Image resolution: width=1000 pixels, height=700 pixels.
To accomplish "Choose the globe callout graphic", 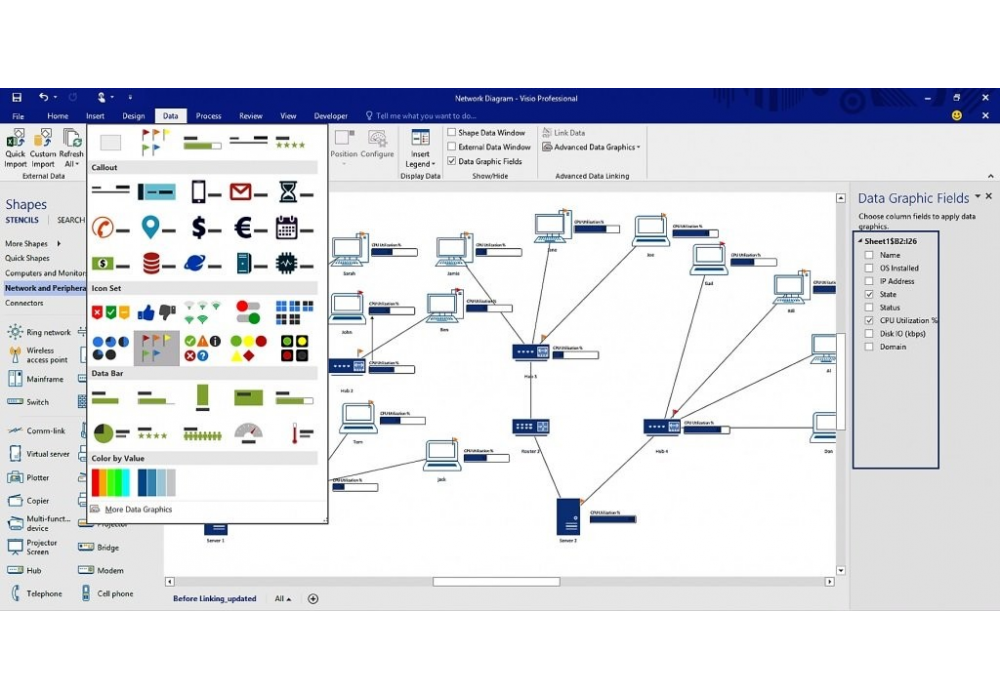I will [203, 263].
